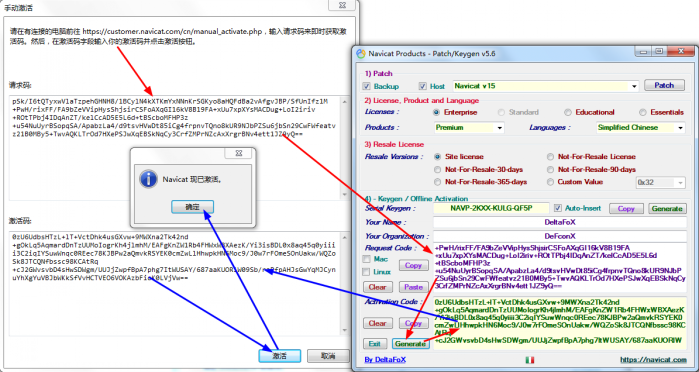This screenshot has width=699, height=372.
Task: Select the Educational license radio button
Action: point(567,112)
